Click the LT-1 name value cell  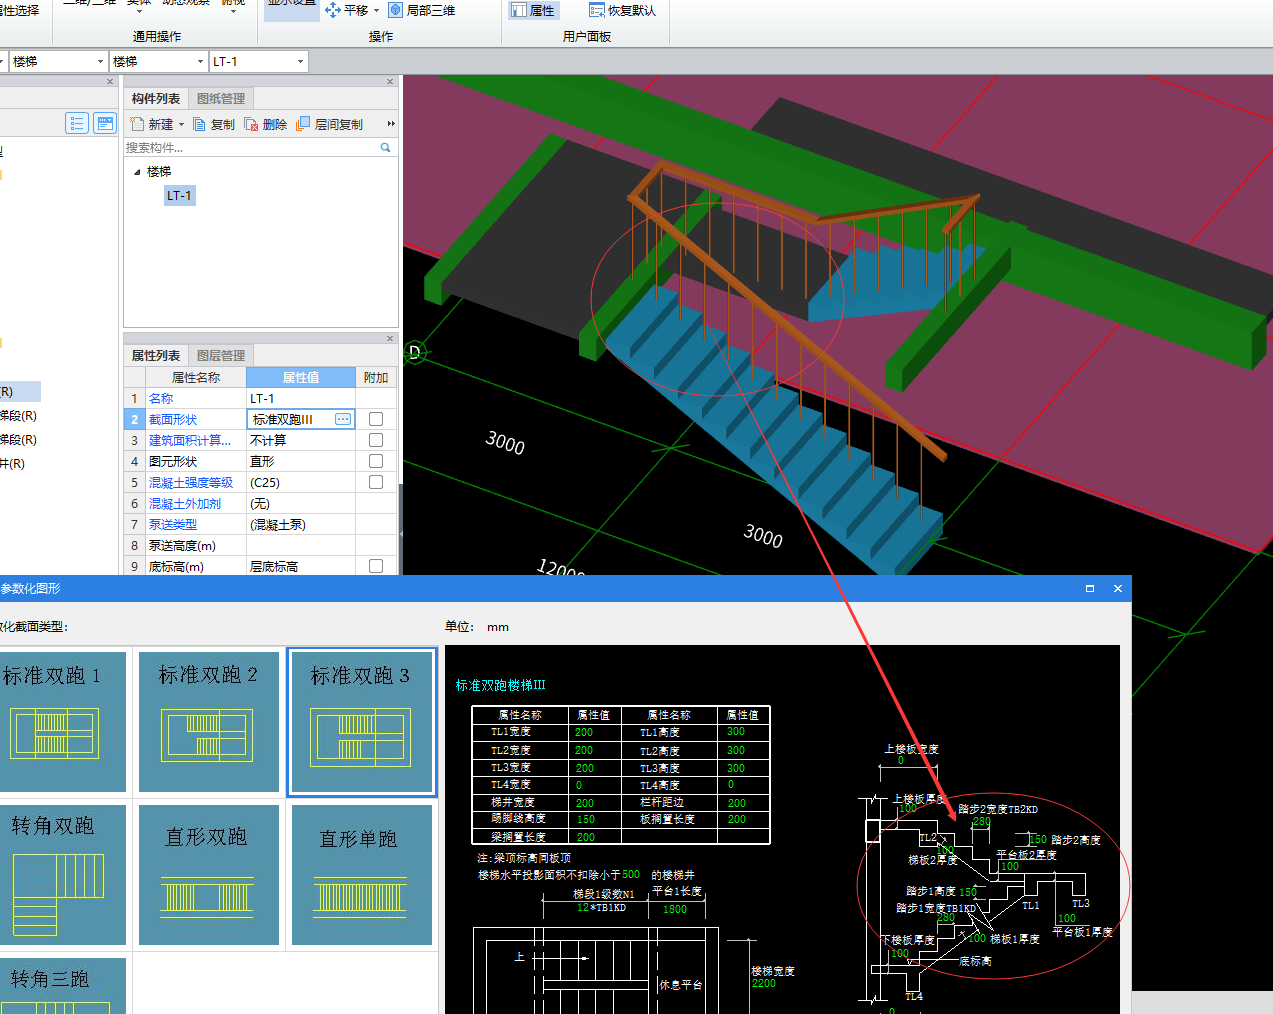click(301, 398)
